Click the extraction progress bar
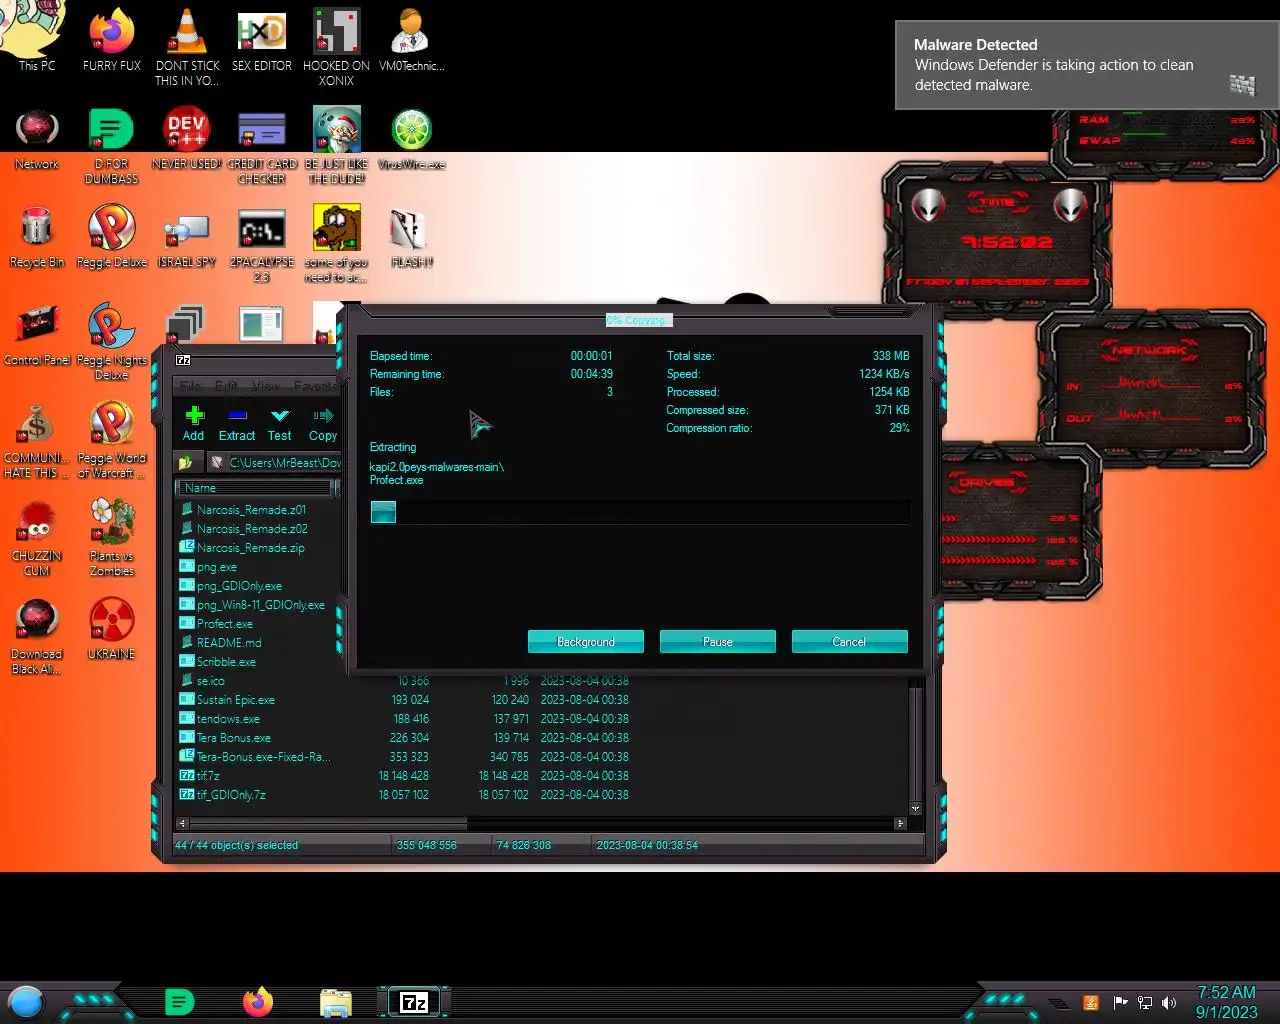Screen dimensions: 1280x1024 pyautogui.click(x=640, y=513)
